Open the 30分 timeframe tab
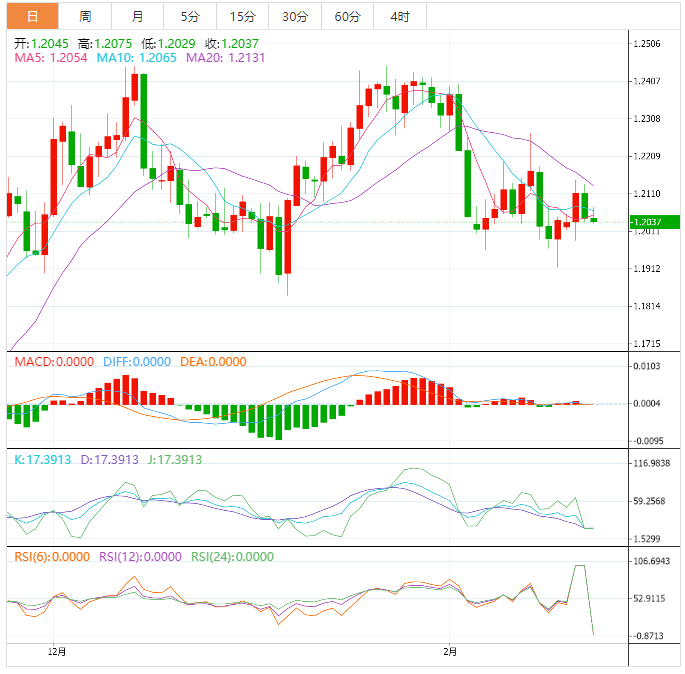The height and width of the screenshot is (674, 685). pyautogui.click(x=295, y=16)
